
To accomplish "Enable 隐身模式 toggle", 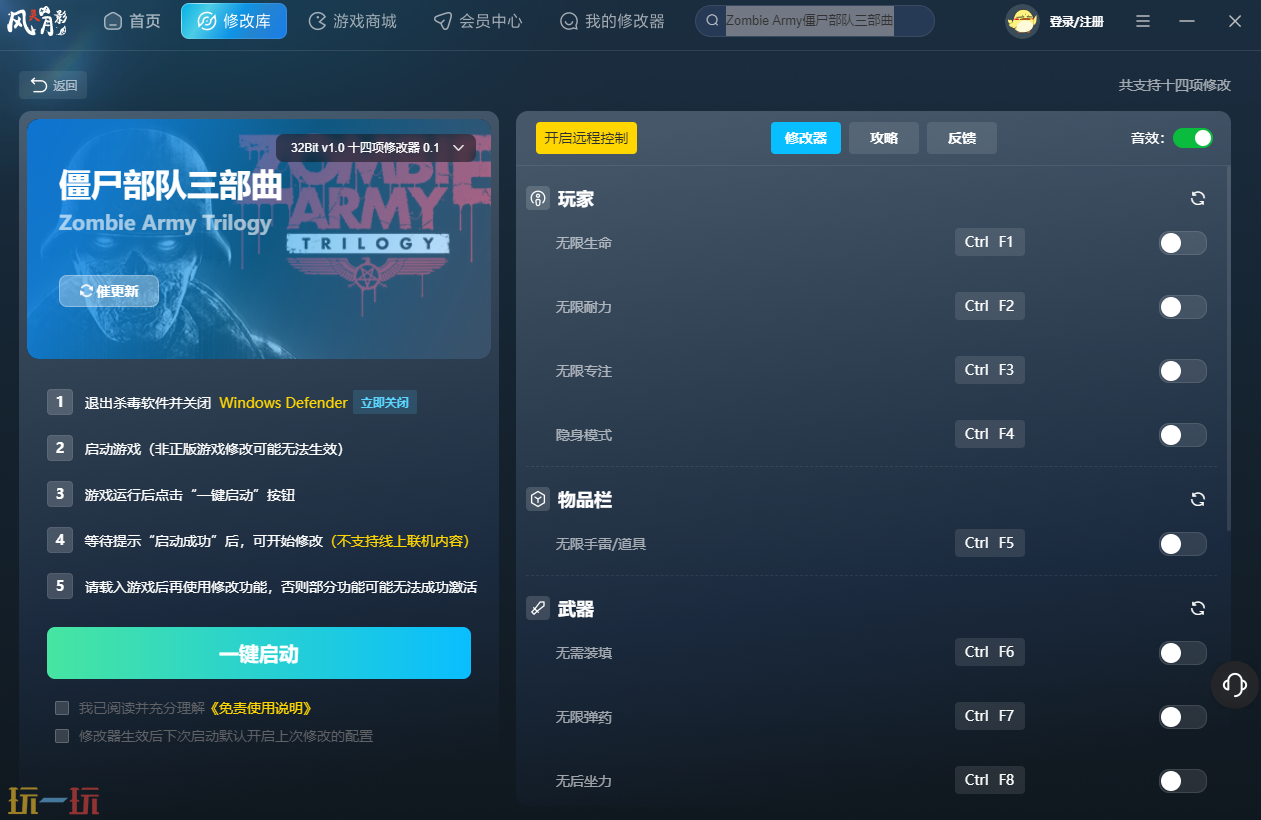I will pyautogui.click(x=1183, y=435).
